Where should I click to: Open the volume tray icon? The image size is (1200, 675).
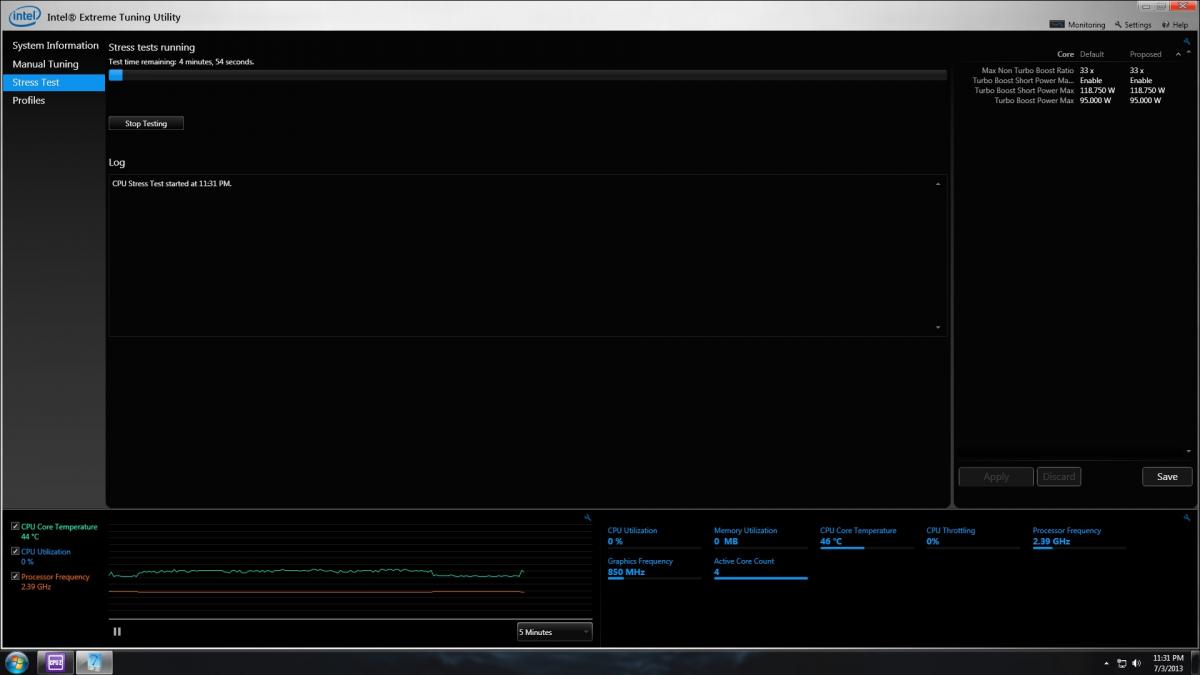point(1137,663)
